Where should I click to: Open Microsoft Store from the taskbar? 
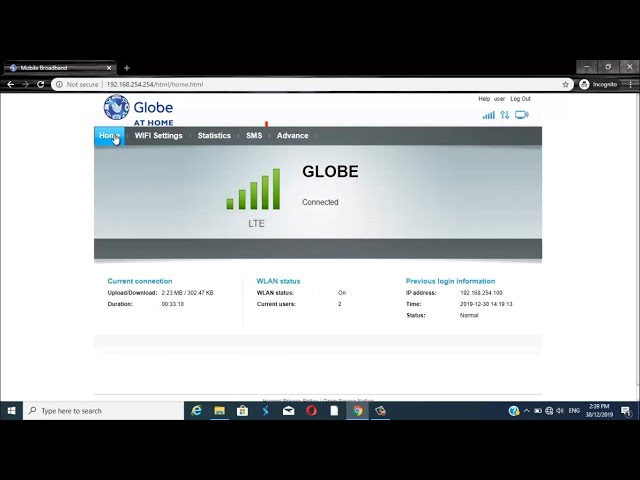(x=242, y=411)
